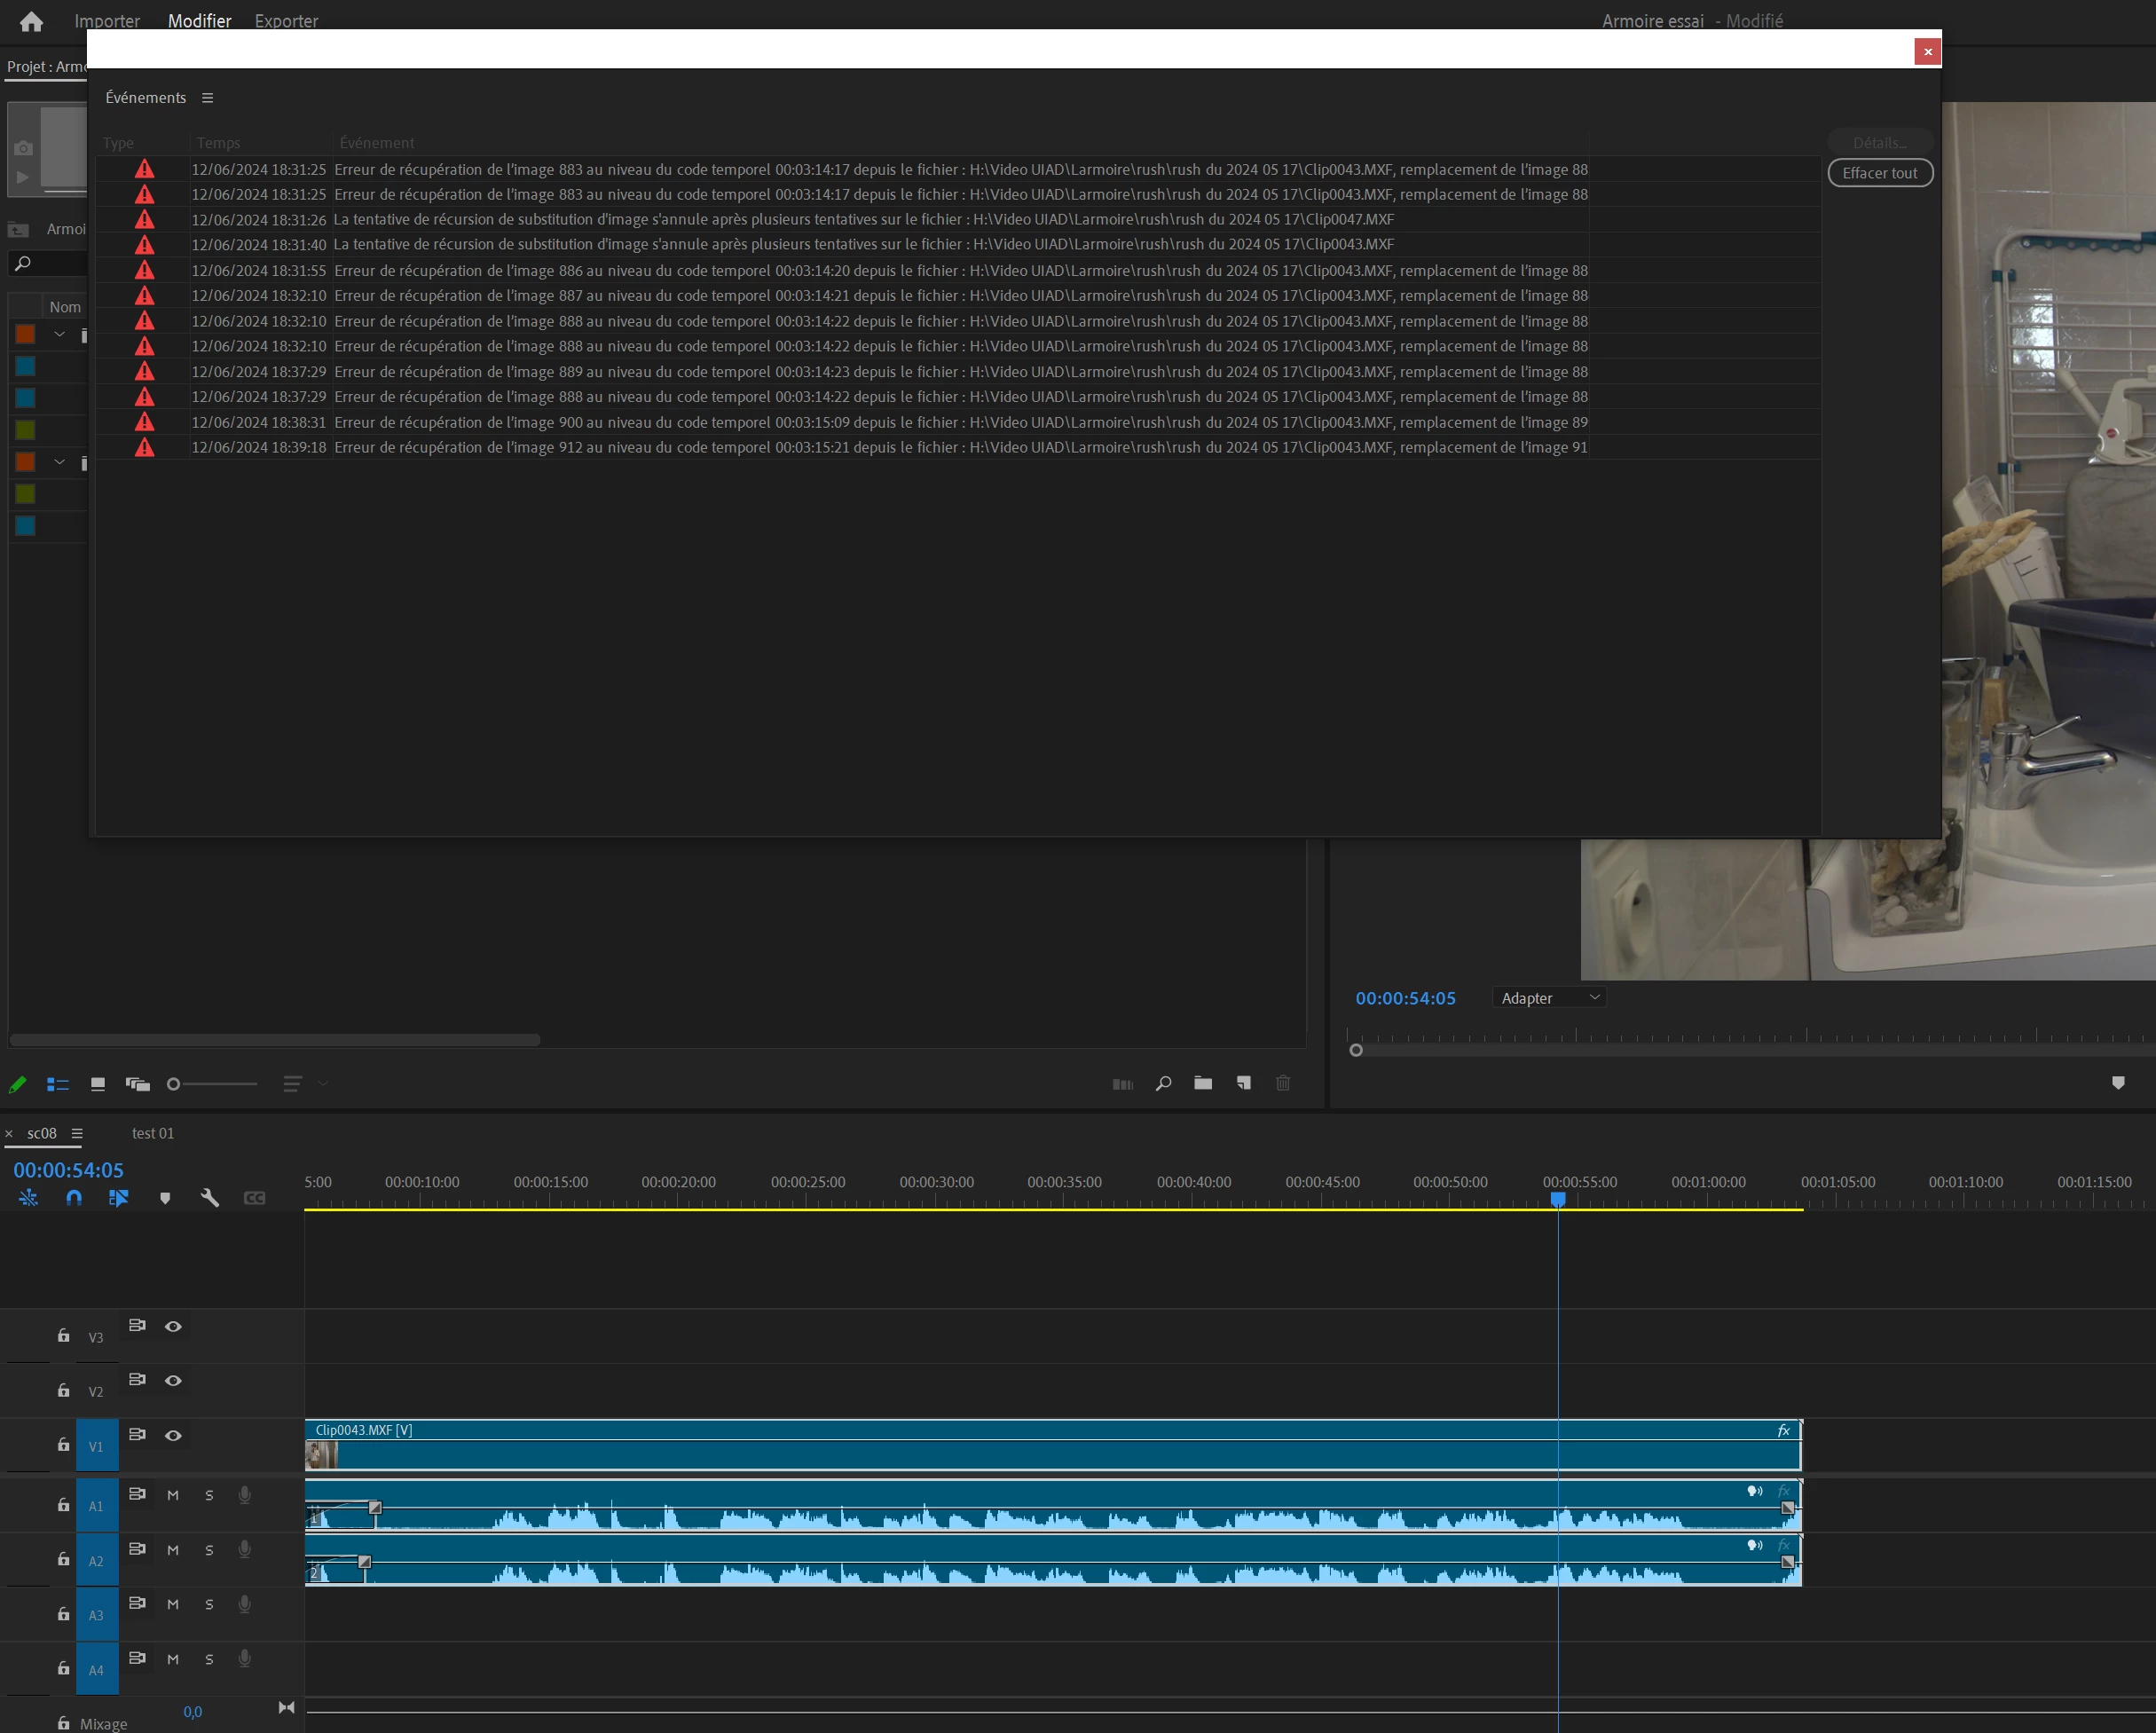Switch project panel to list view
This screenshot has height=1733, width=2156.
click(58, 1084)
